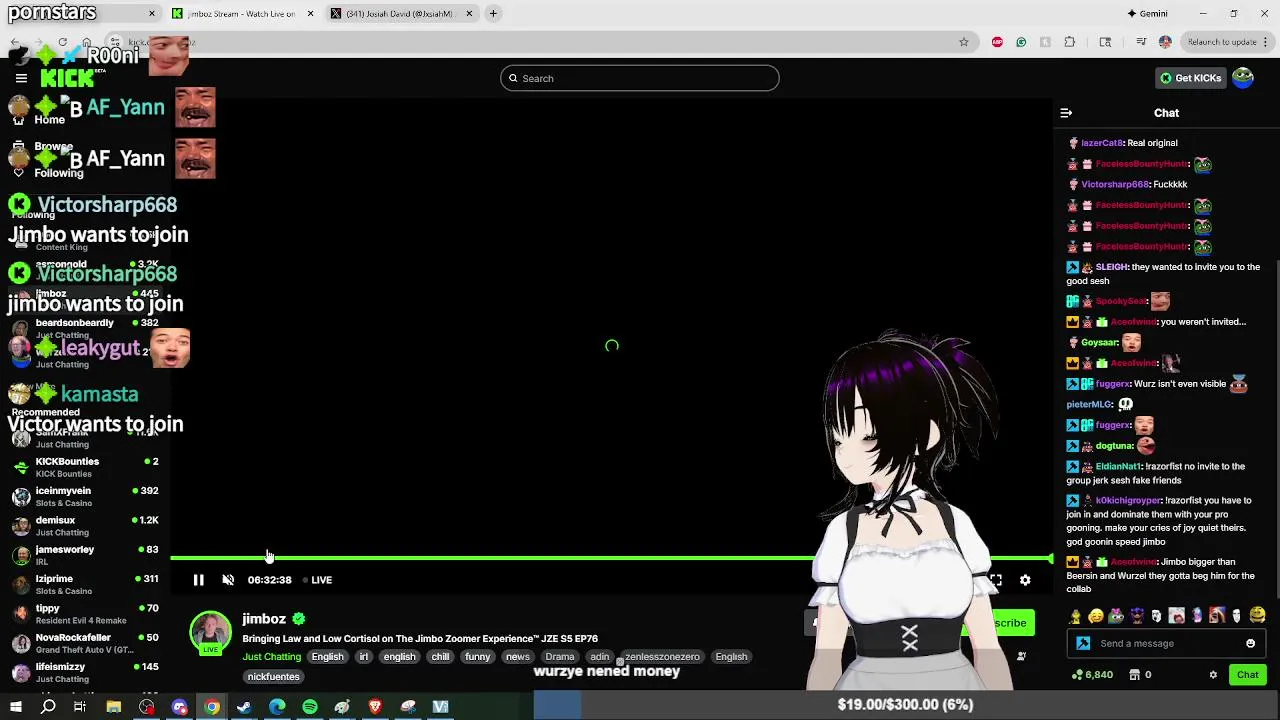The height and width of the screenshot is (720, 1280).
Task: Open File Explorer from the taskbar
Action: point(114,707)
